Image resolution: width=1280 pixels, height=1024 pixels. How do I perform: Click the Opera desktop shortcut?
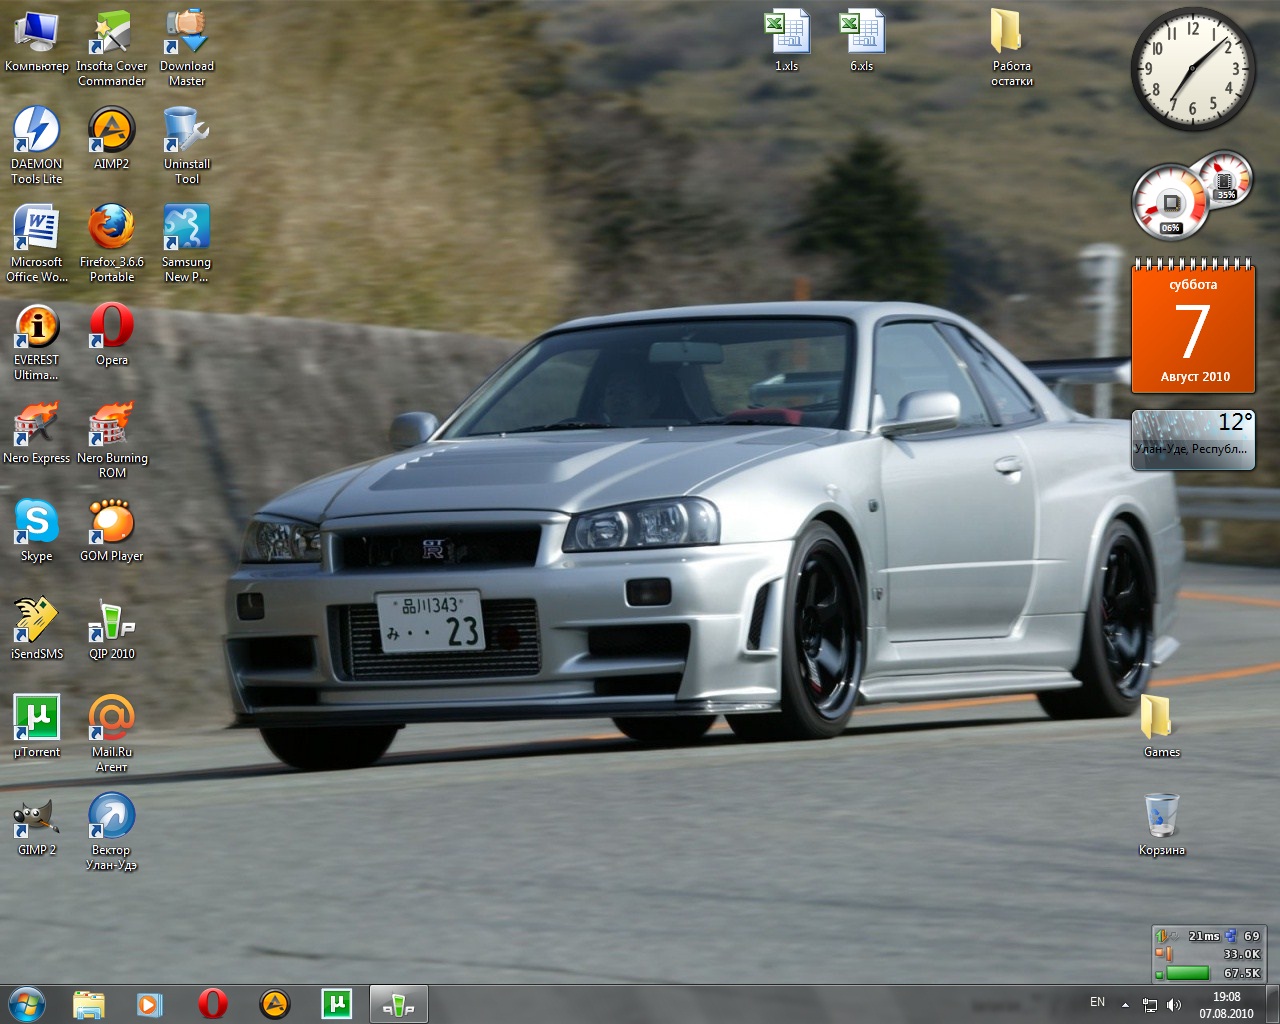point(111,327)
